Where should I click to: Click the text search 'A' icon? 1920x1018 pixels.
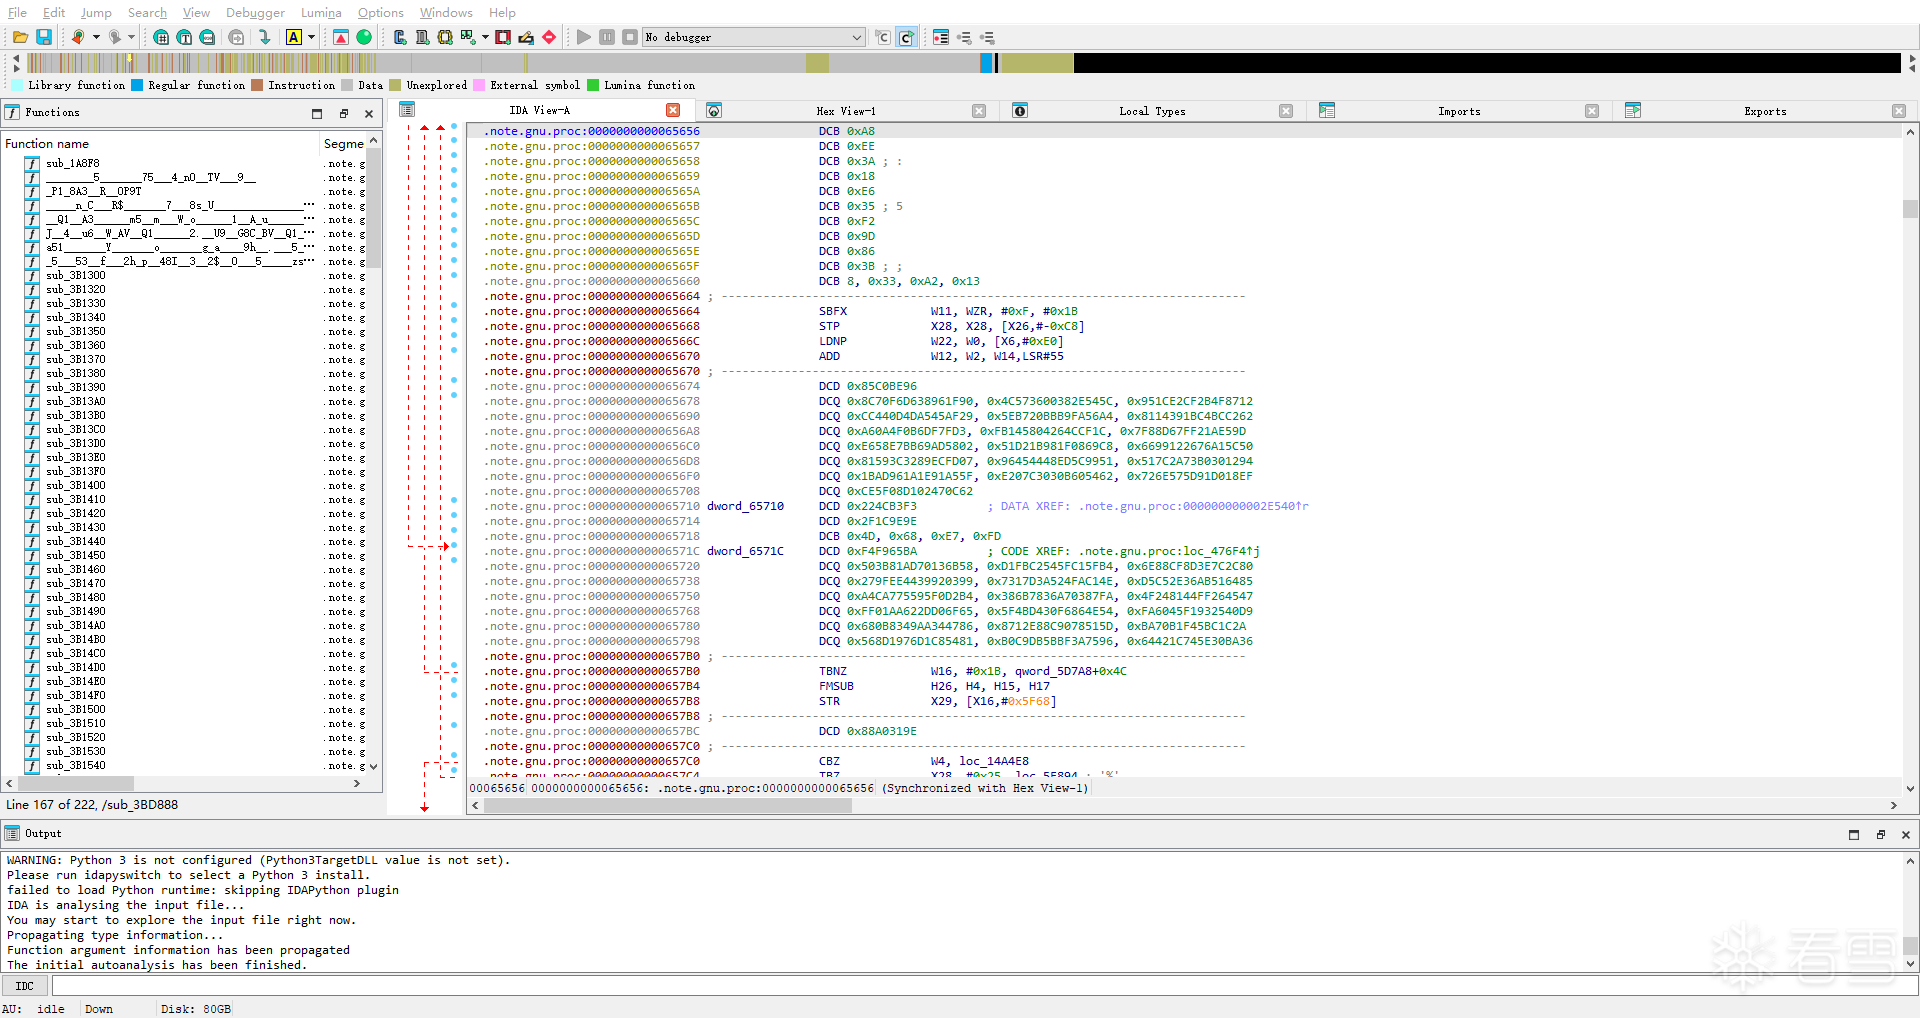pyautogui.click(x=294, y=37)
